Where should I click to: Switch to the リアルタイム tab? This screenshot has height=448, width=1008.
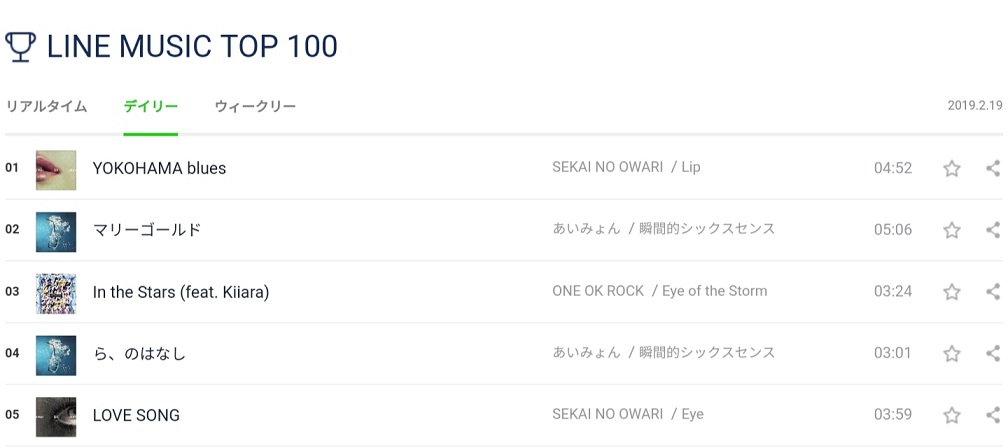[46, 106]
